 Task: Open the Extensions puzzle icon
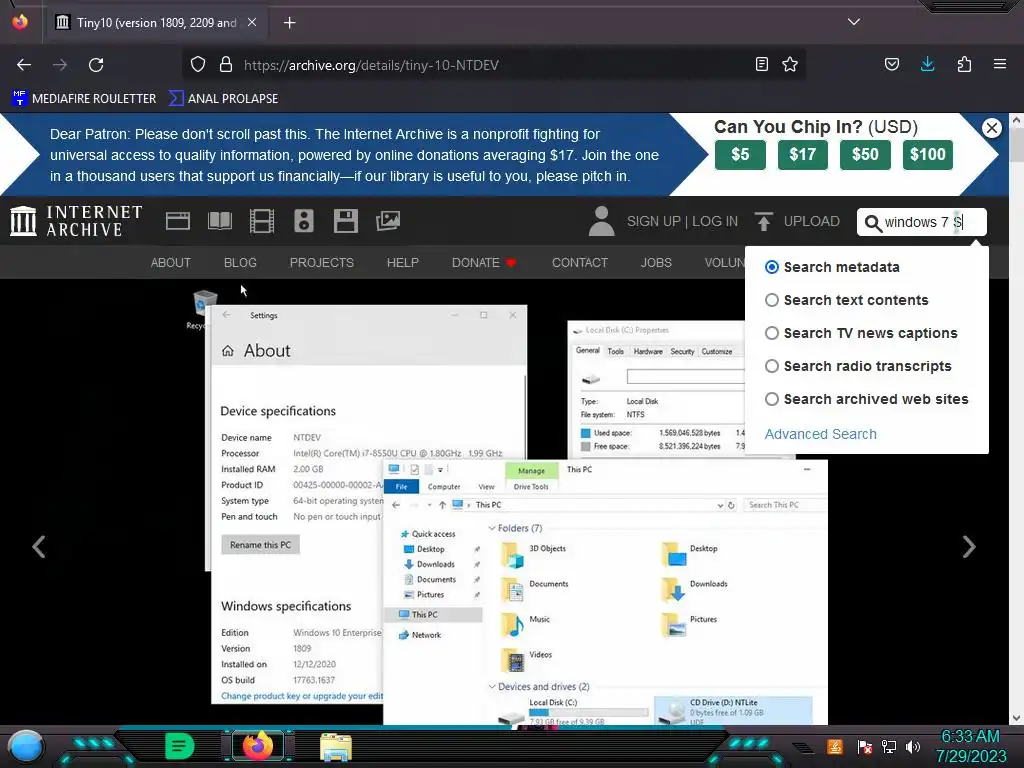(x=964, y=64)
